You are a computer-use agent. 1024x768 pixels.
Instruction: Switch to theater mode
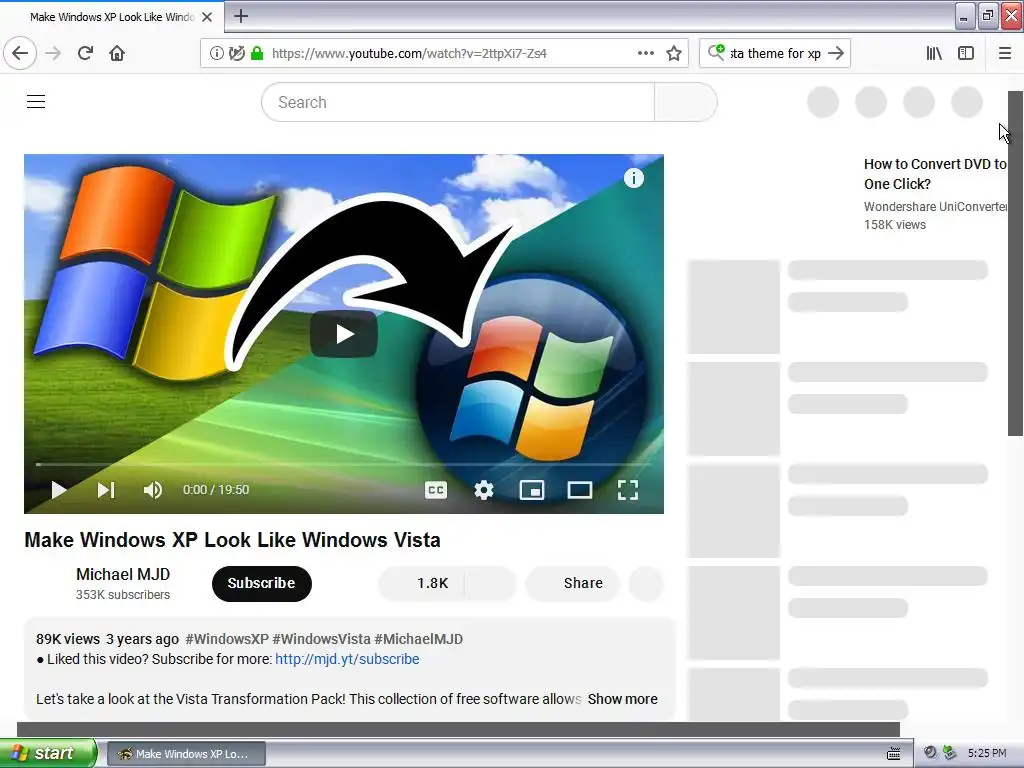[579, 490]
